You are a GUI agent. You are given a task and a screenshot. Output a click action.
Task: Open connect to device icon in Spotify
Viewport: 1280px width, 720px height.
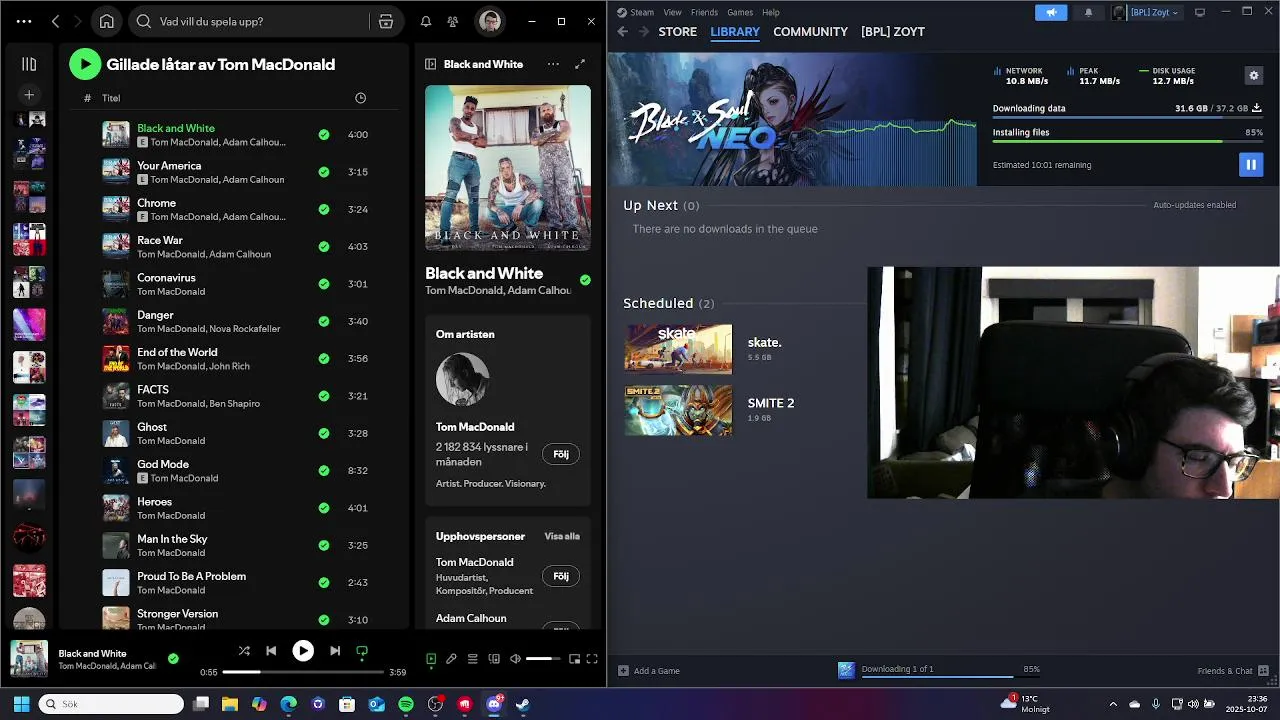(x=494, y=659)
